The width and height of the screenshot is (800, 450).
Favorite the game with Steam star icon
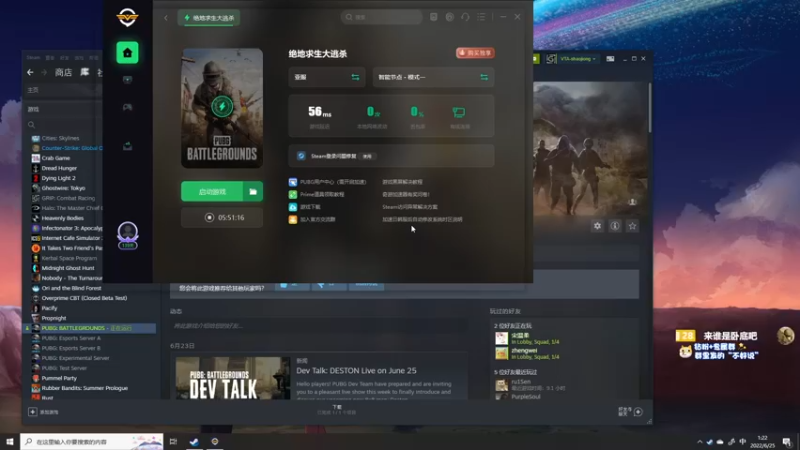click(633, 226)
